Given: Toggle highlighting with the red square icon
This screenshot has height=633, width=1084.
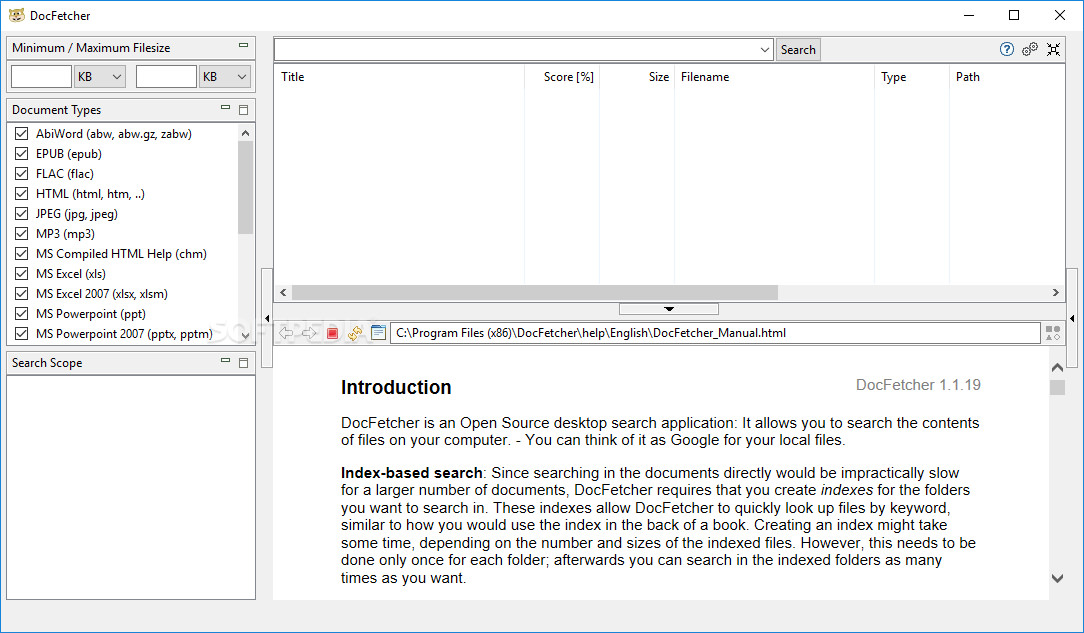Looking at the screenshot, I should tap(332, 332).
